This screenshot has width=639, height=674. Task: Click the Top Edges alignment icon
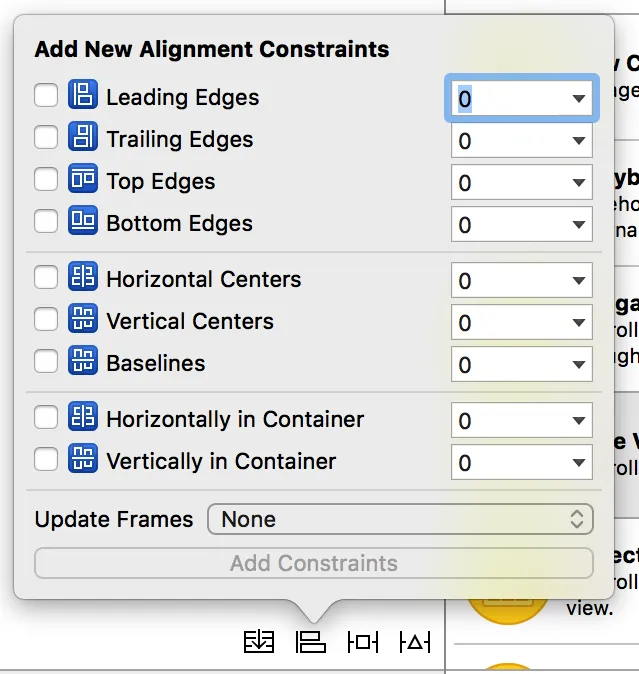pos(82,181)
